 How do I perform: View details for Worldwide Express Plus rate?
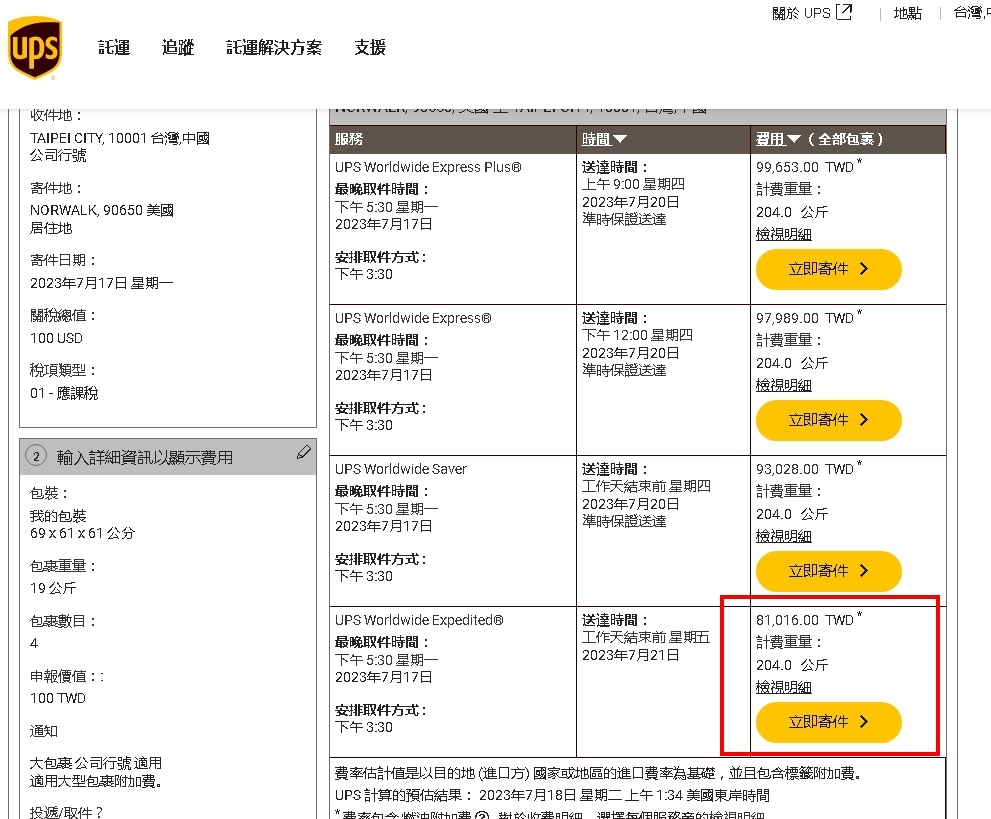tap(784, 234)
